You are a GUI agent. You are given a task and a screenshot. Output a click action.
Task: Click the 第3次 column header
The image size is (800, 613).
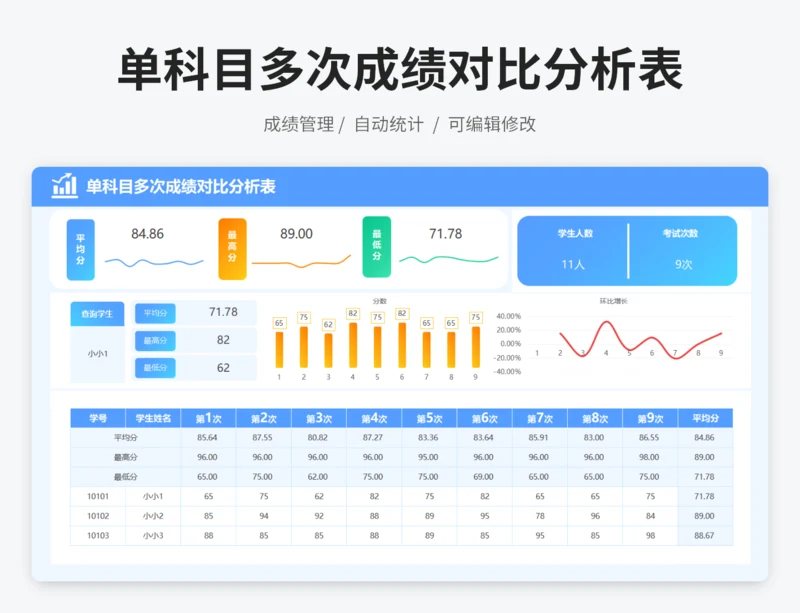click(x=319, y=418)
